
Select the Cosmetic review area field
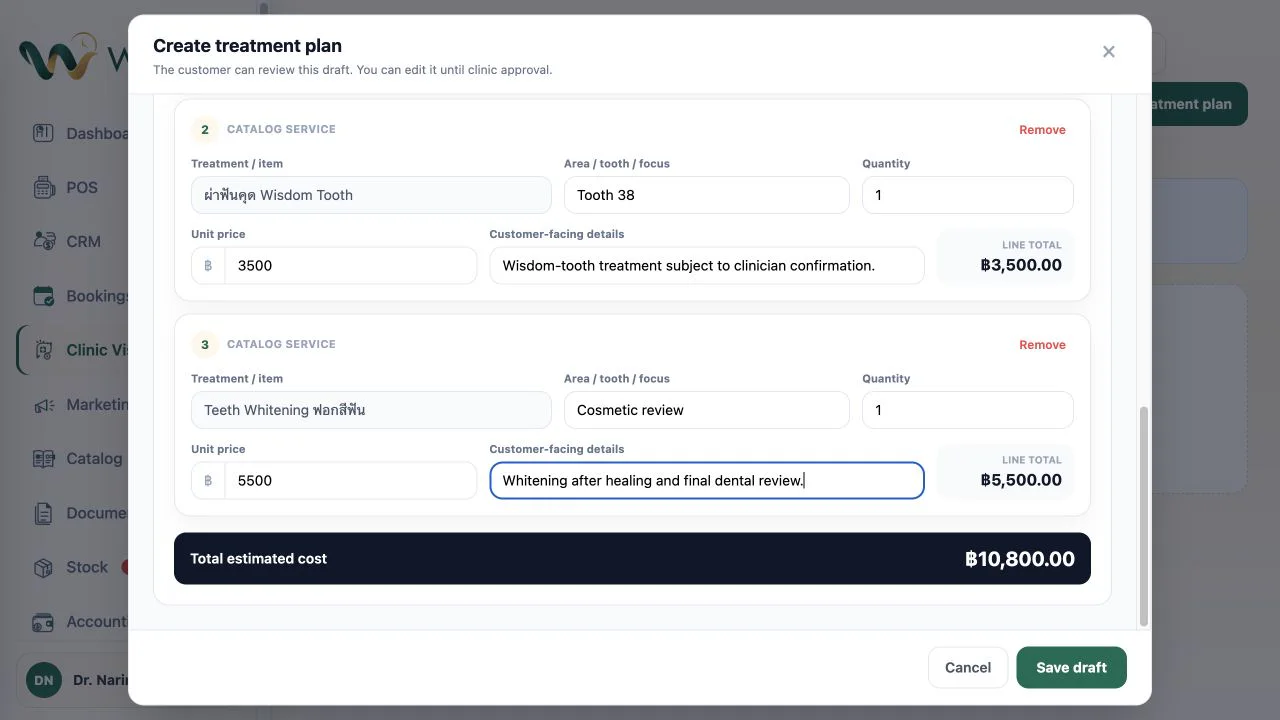click(706, 410)
